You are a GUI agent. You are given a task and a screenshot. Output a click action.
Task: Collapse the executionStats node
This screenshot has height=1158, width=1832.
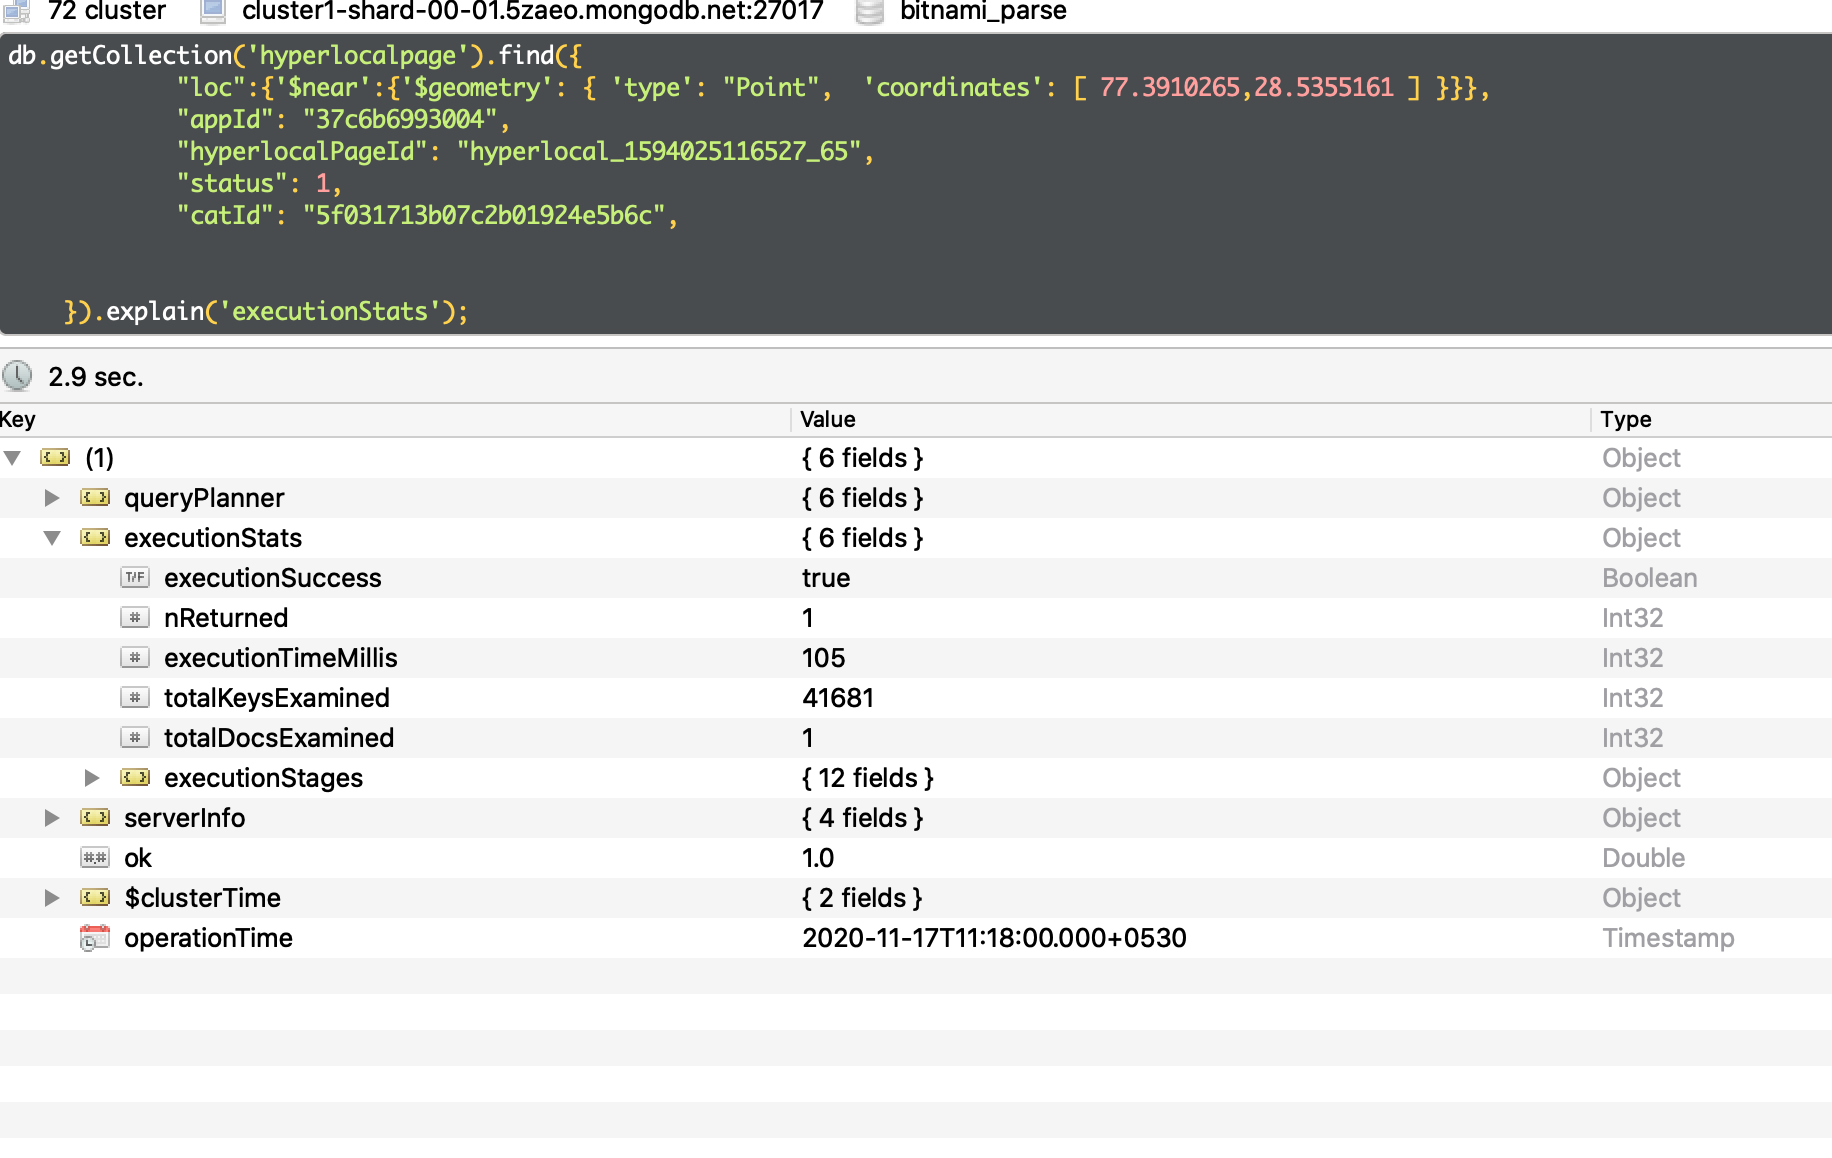click(x=52, y=537)
